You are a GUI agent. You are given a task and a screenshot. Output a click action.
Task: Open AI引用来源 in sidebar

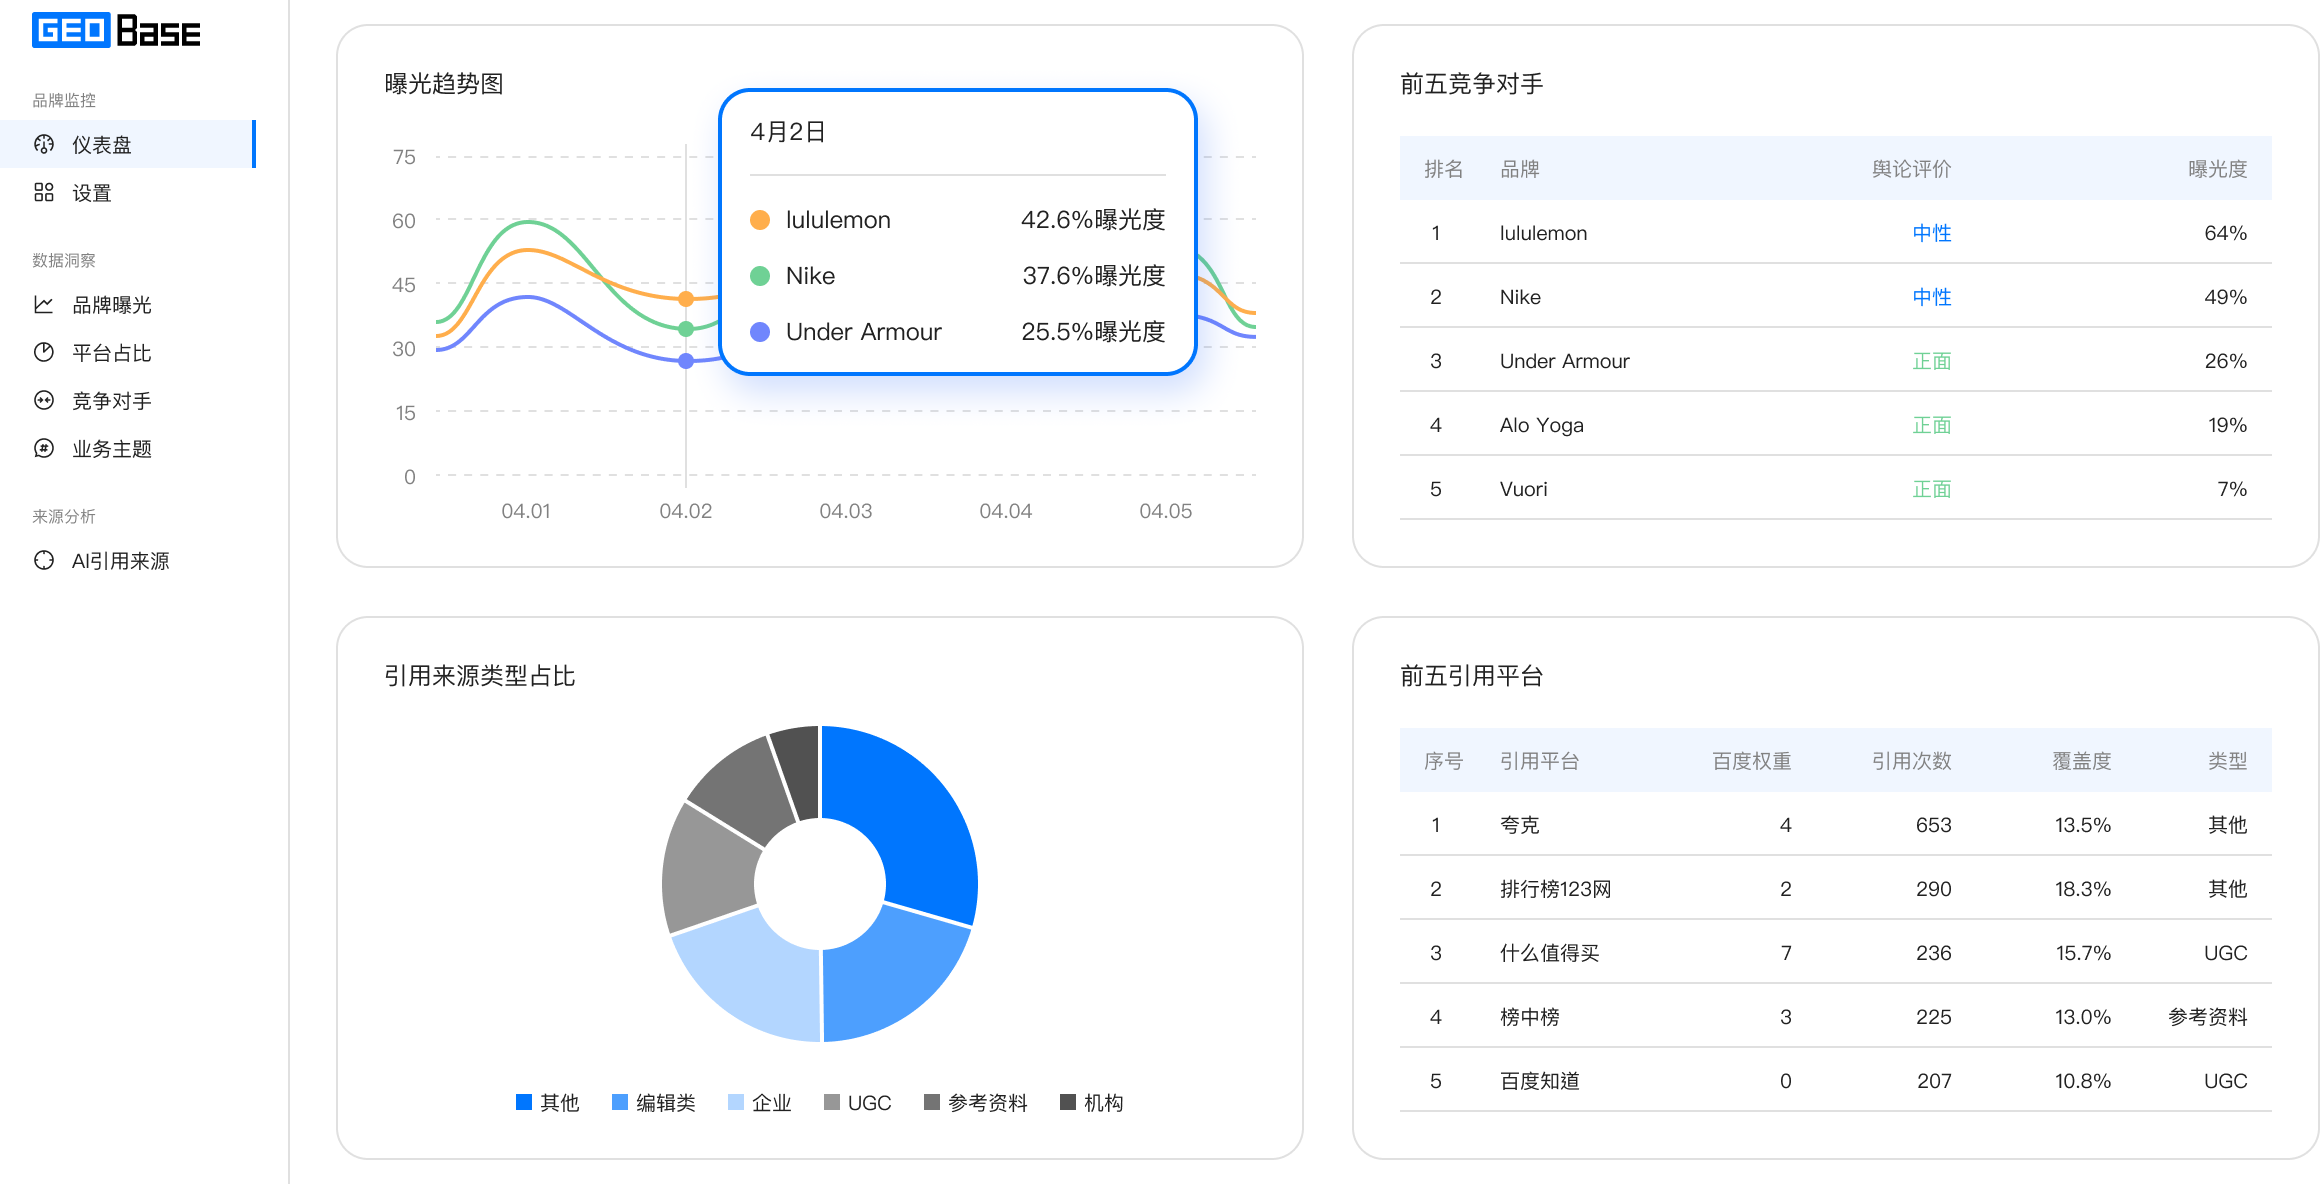pos(128,560)
